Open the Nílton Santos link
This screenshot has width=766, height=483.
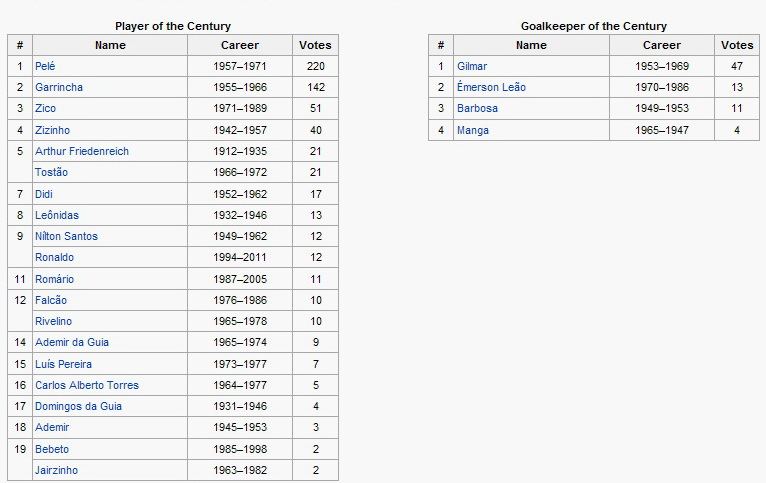[66, 236]
